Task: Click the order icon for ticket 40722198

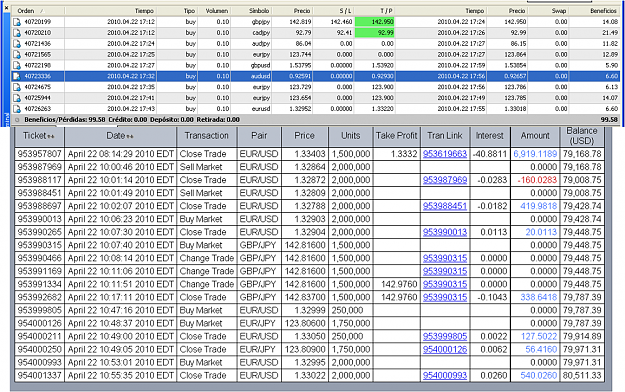Action: [x=17, y=65]
